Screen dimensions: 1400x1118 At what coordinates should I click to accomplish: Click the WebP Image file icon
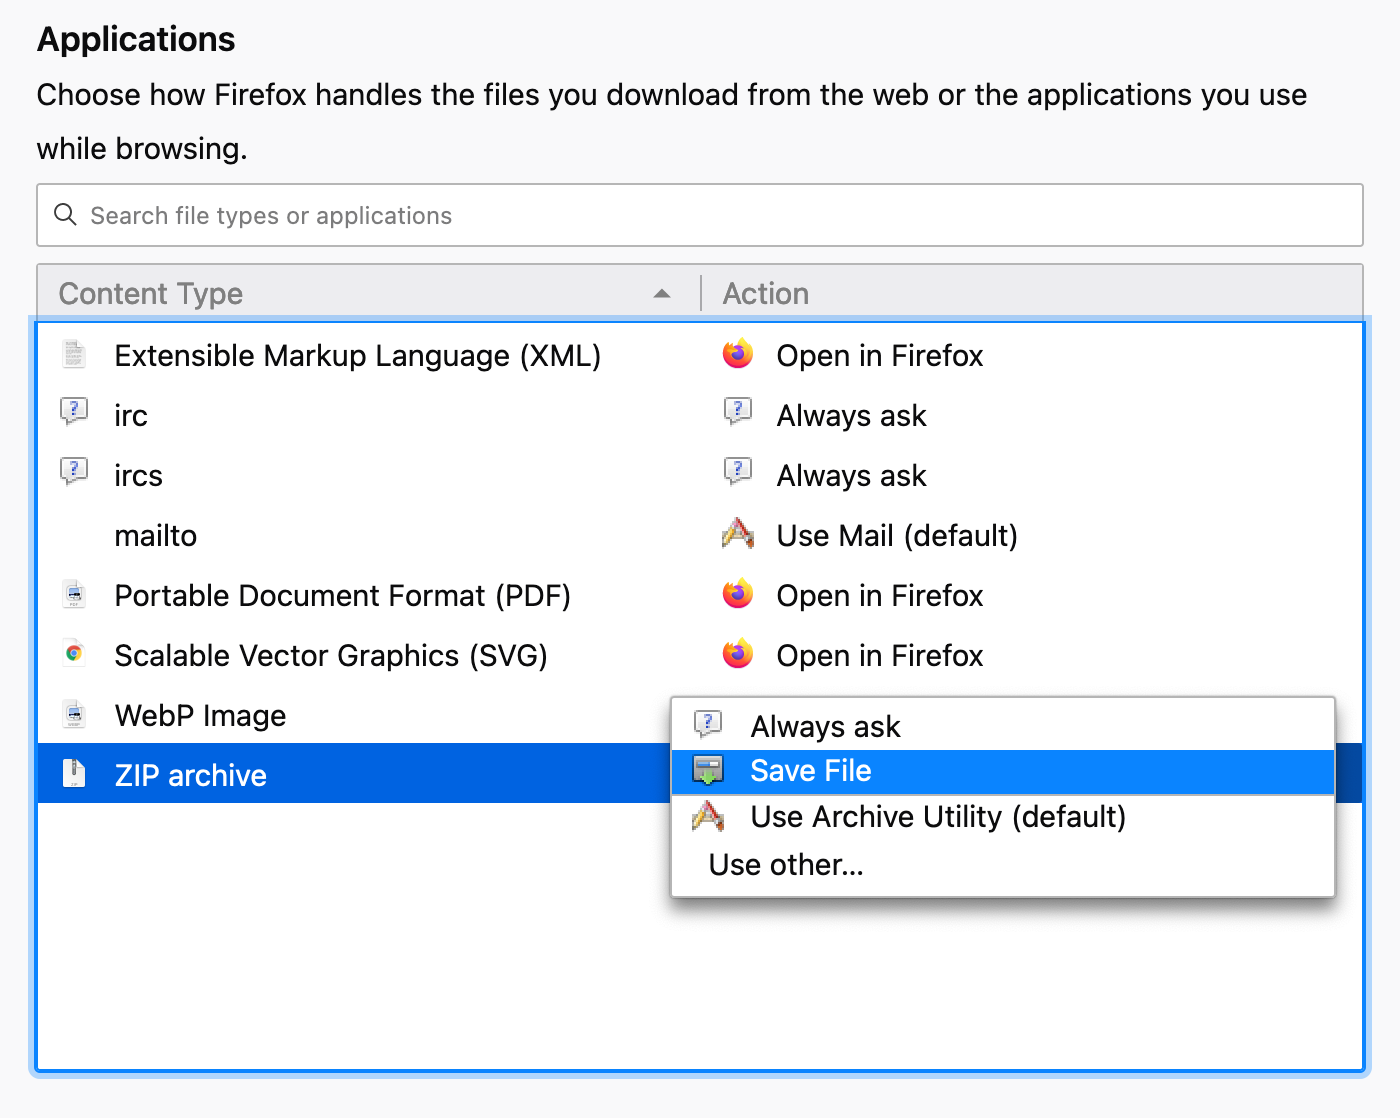[x=74, y=713]
